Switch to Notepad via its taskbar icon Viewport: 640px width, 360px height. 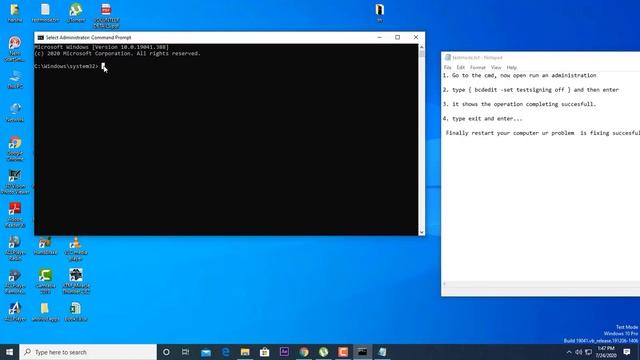point(382,352)
